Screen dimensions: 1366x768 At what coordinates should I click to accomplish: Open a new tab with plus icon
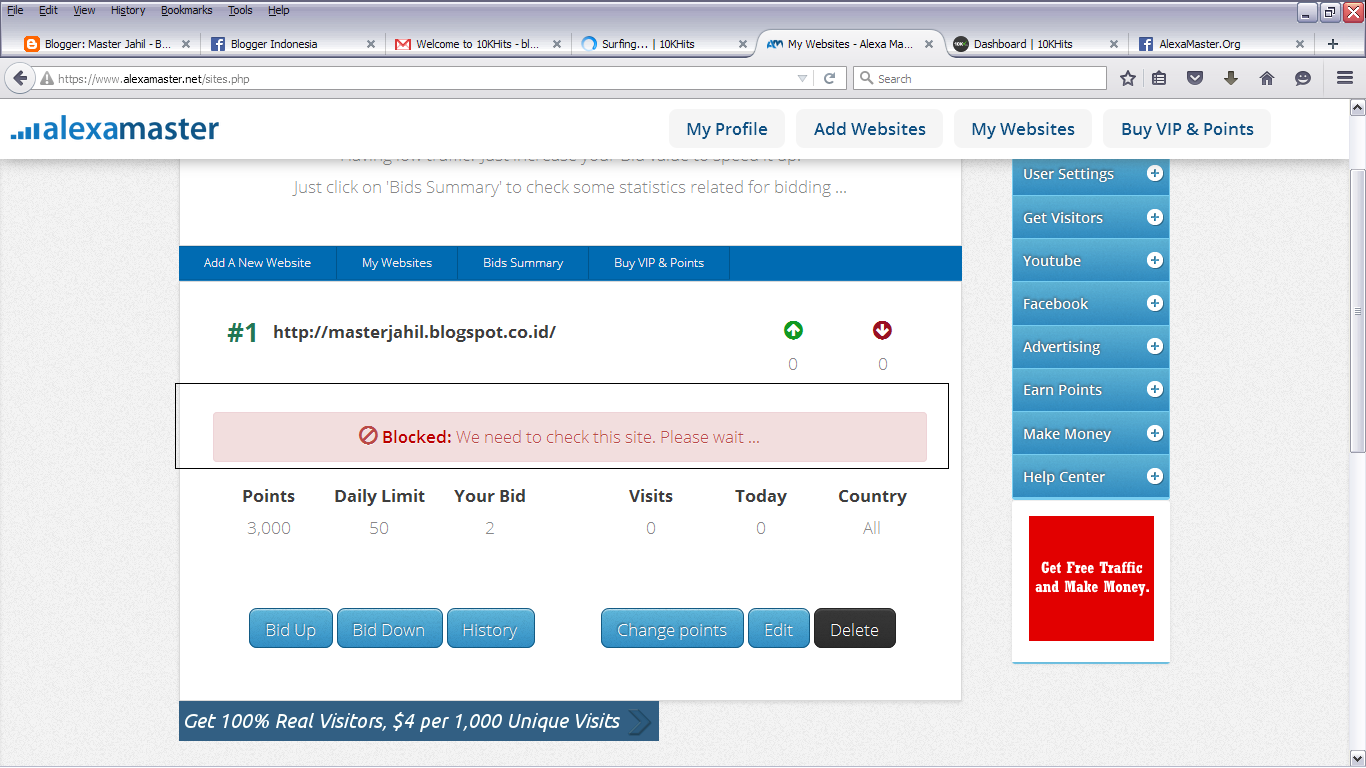pyautogui.click(x=1332, y=44)
